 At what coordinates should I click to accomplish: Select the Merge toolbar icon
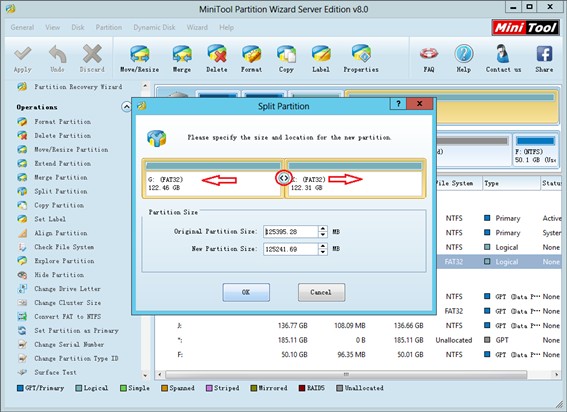point(182,54)
